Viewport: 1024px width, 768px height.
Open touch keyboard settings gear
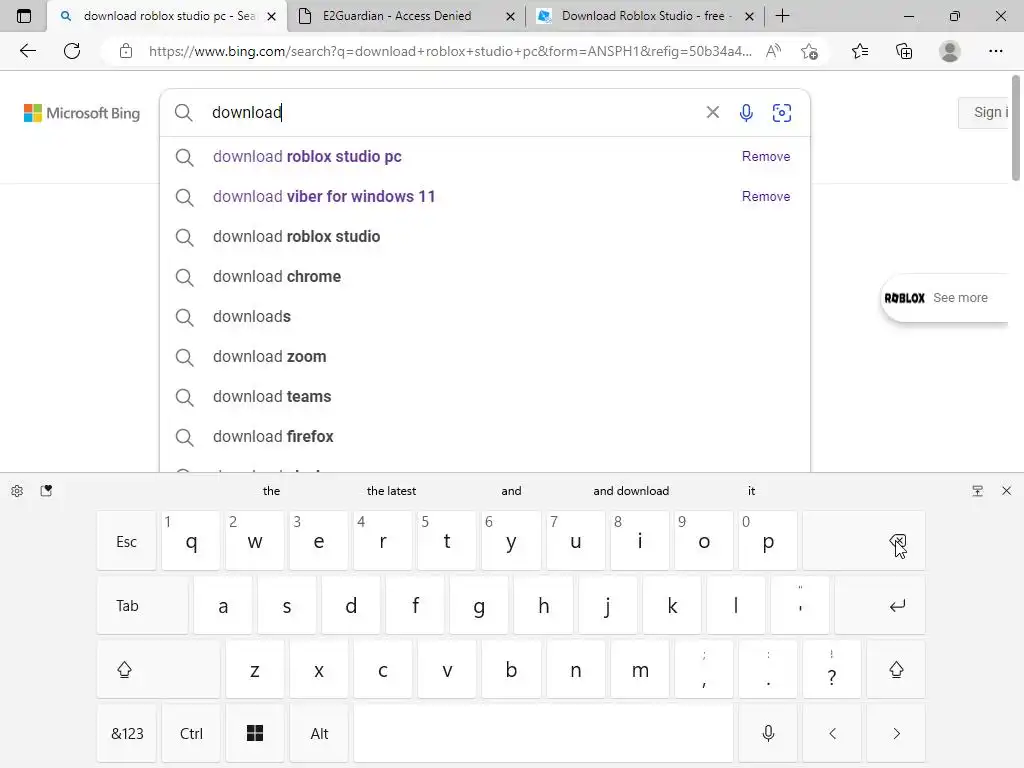pos(17,491)
